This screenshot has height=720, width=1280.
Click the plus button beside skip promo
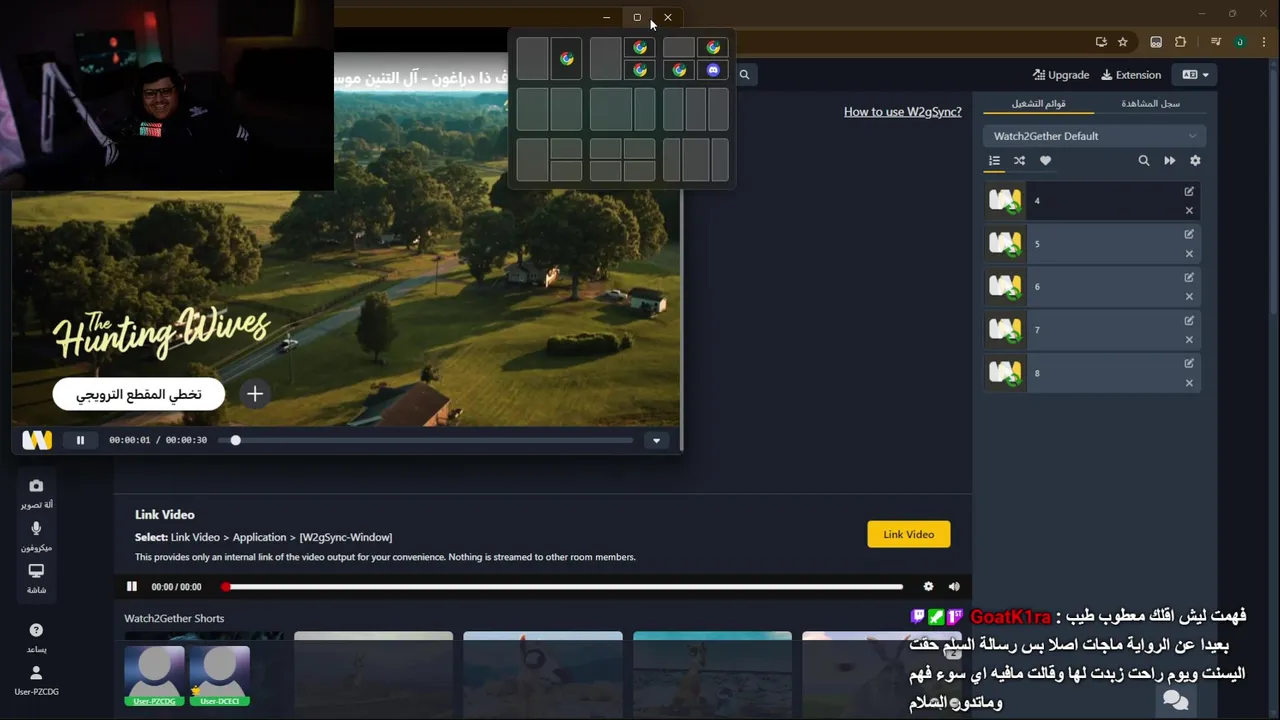tap(255, 394)
